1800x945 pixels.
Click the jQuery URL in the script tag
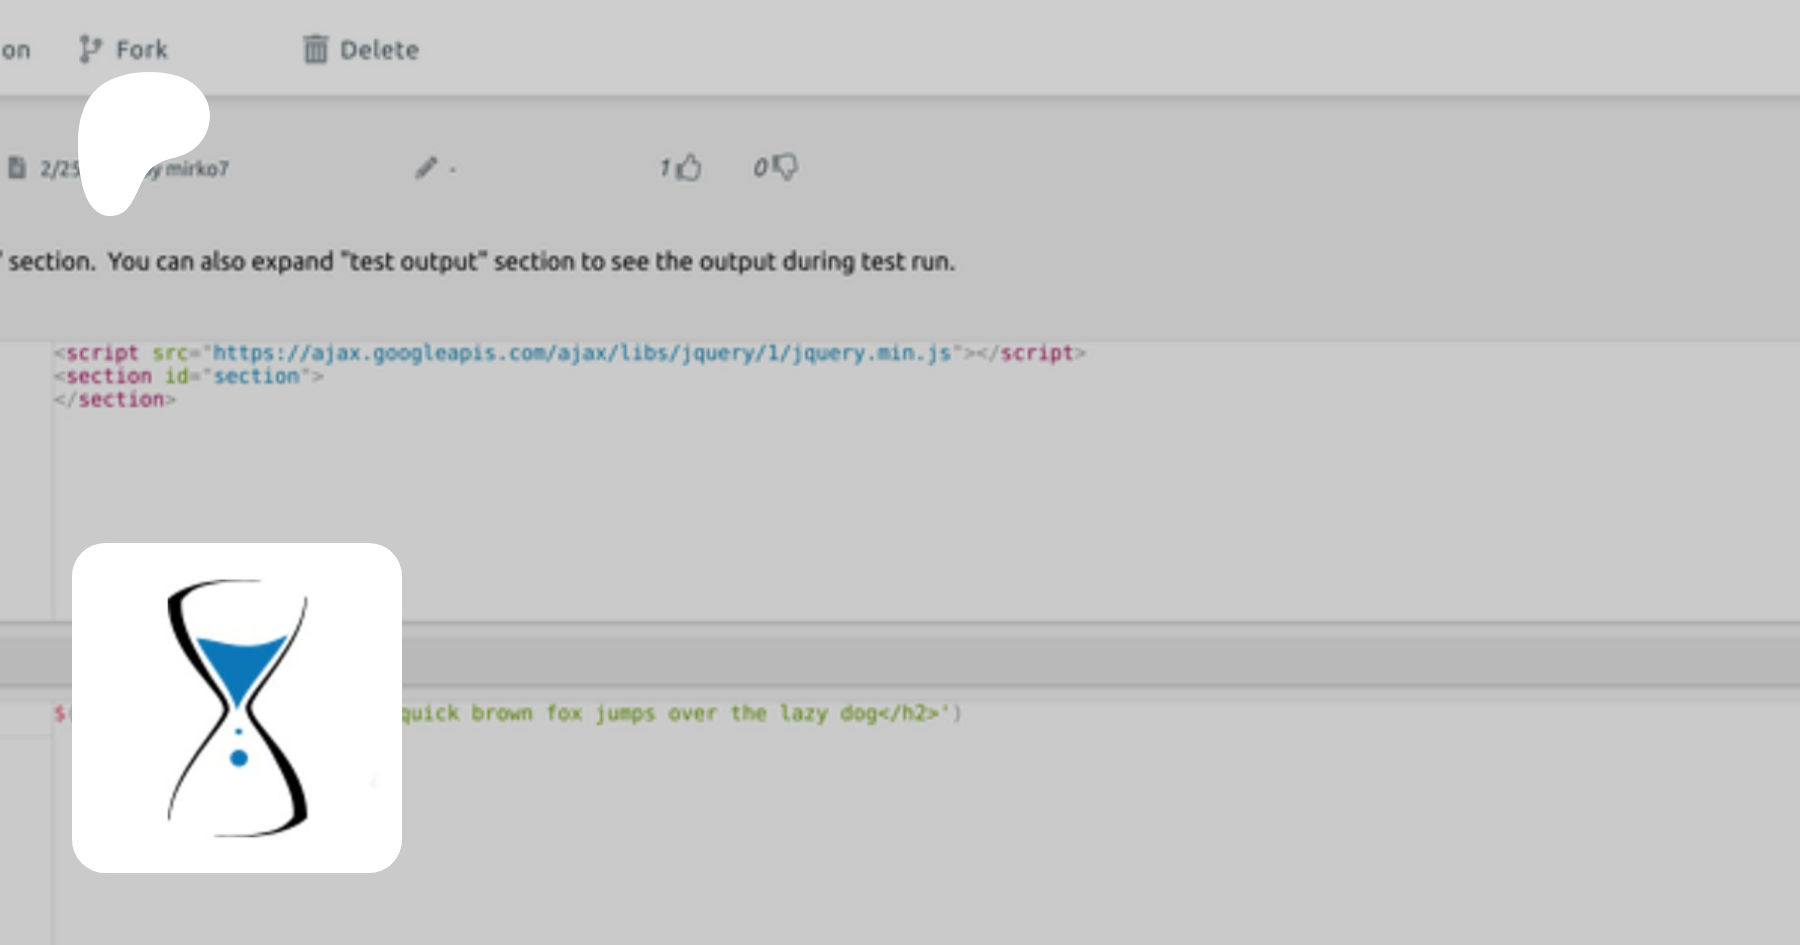[580, 353]
